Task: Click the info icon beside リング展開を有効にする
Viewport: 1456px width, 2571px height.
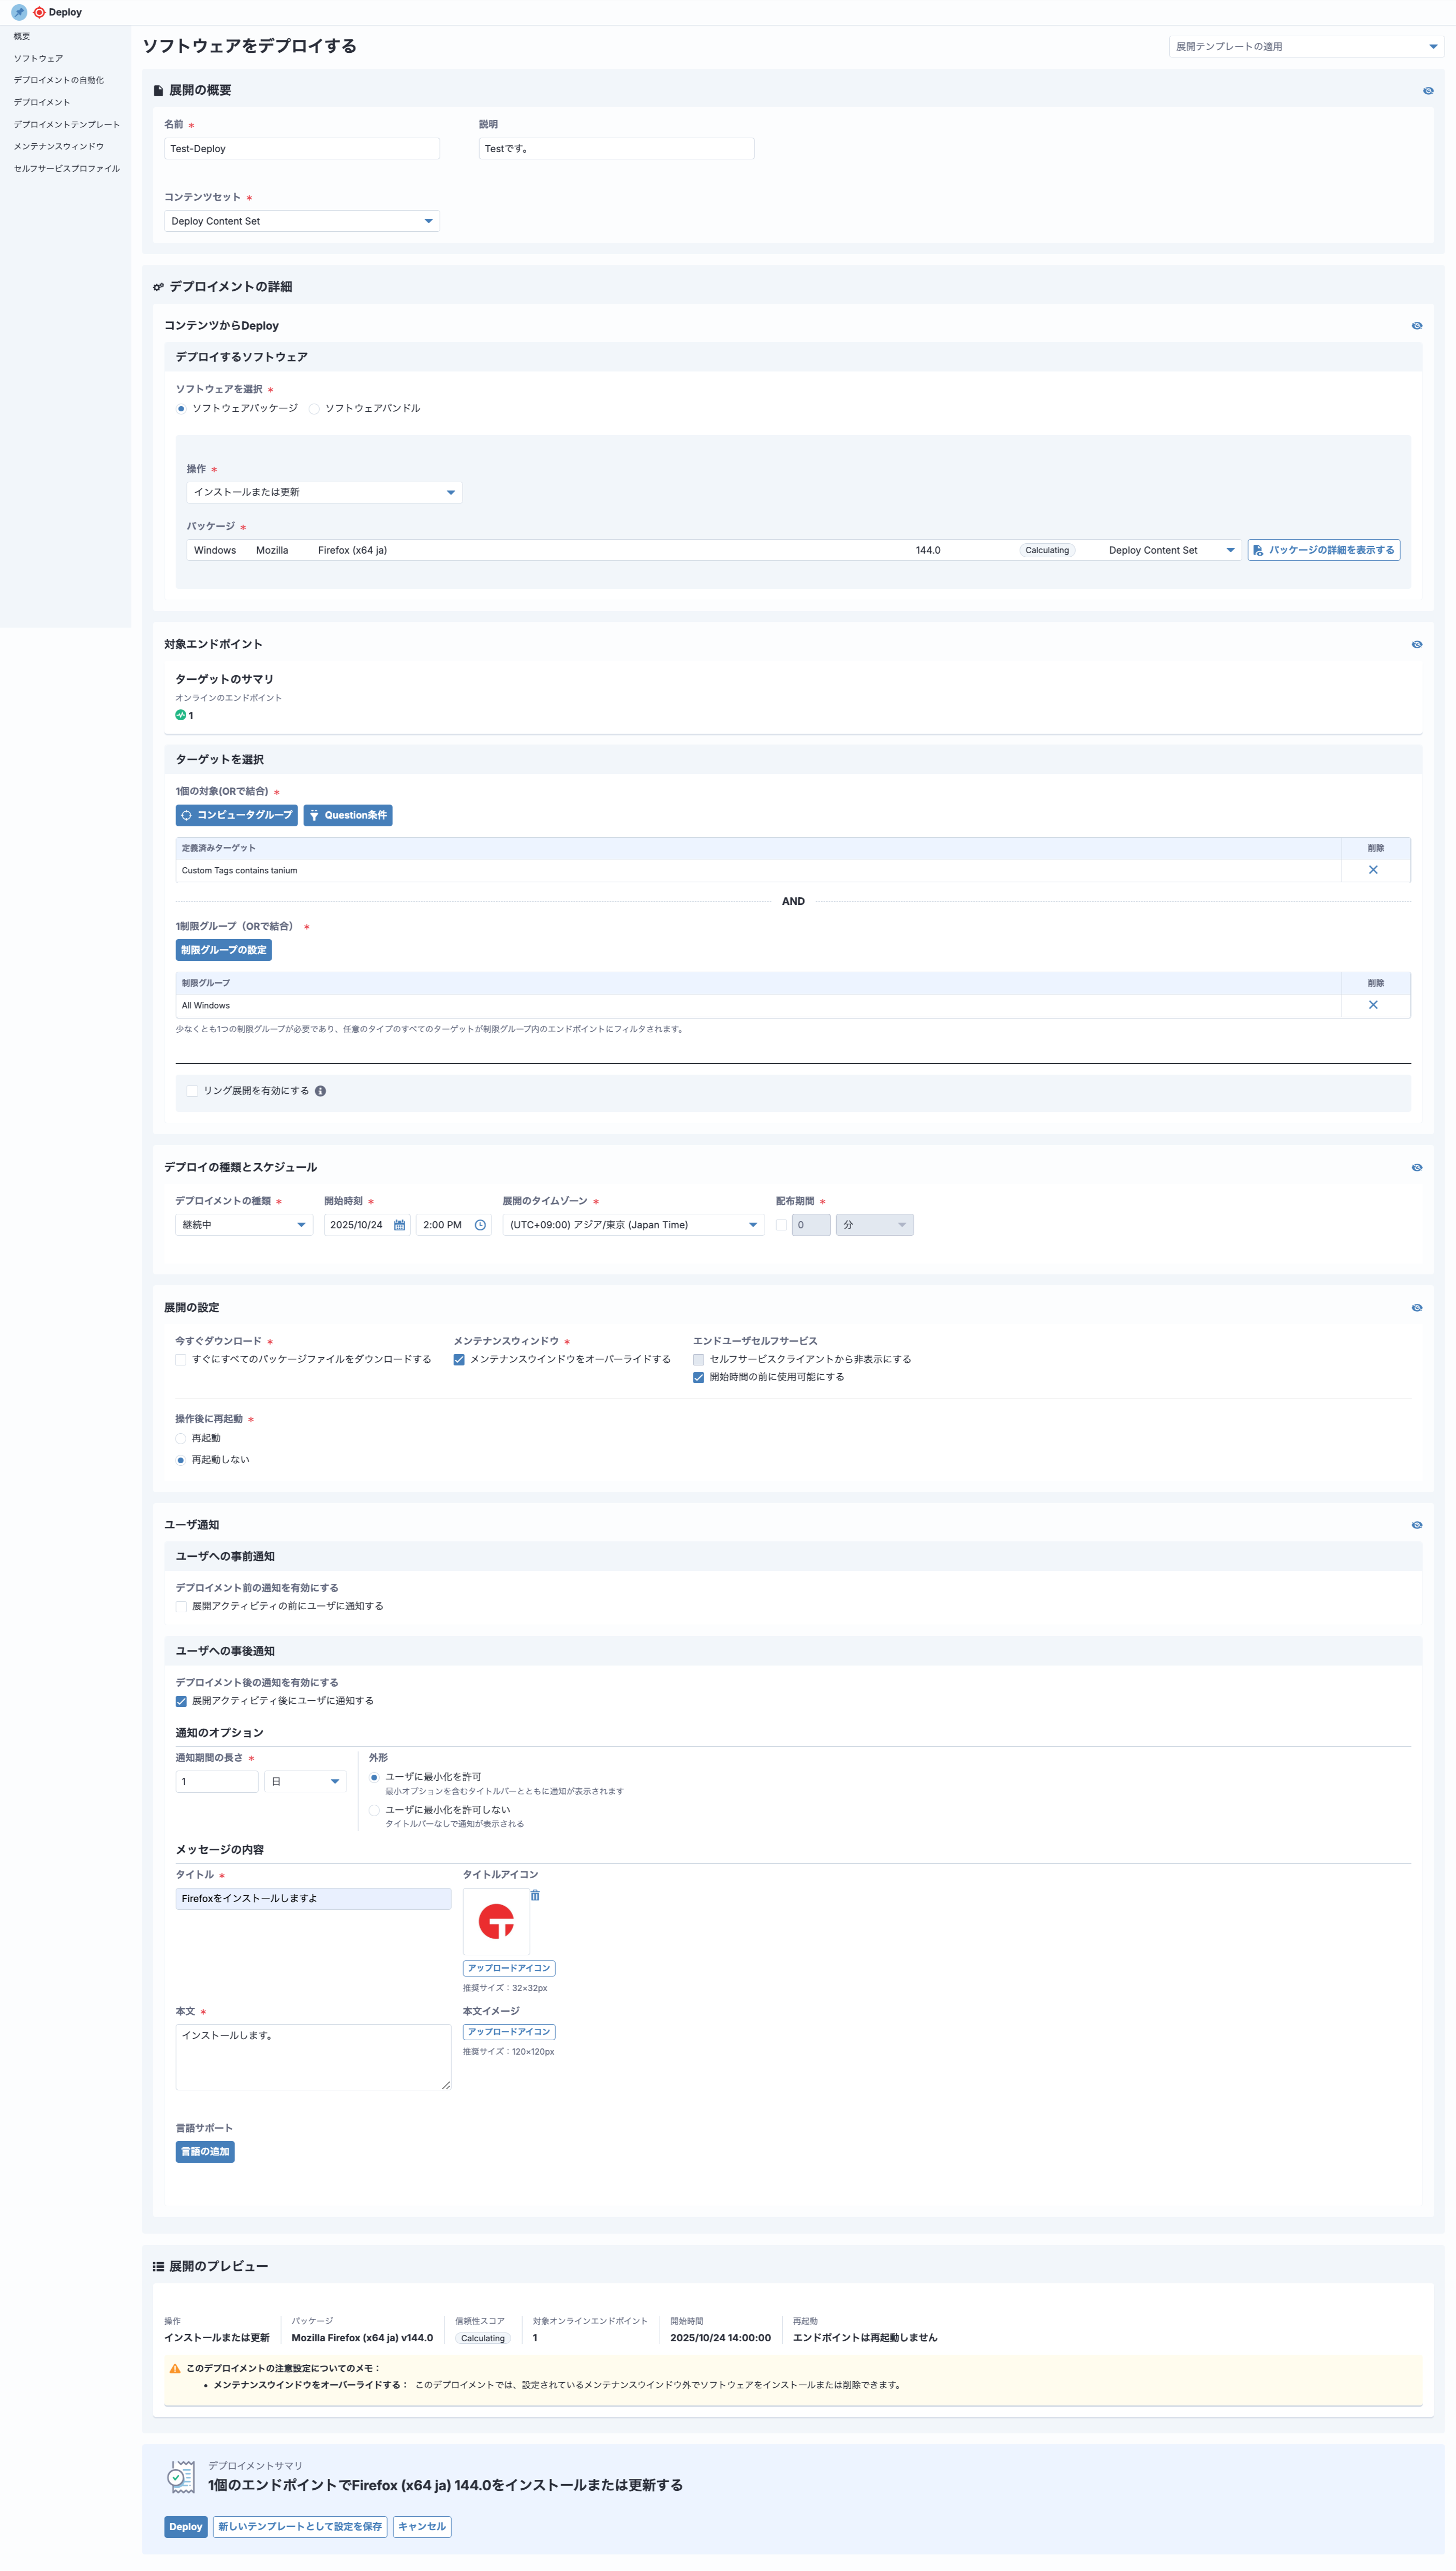Action: pyautogui.click(x=320, y=1091)
